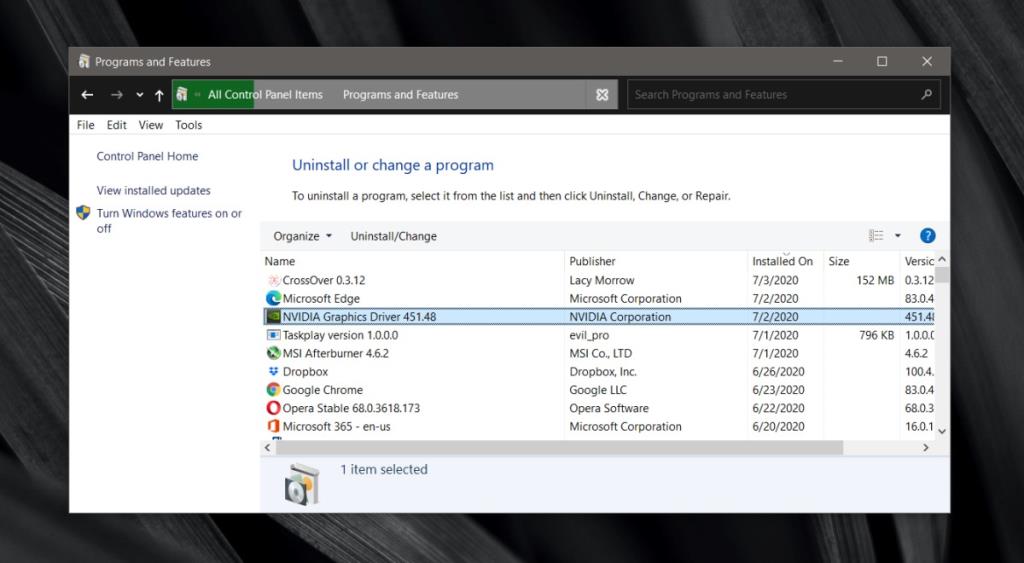
Task: Clear the address bar with X button
Action: click(601, 95)
